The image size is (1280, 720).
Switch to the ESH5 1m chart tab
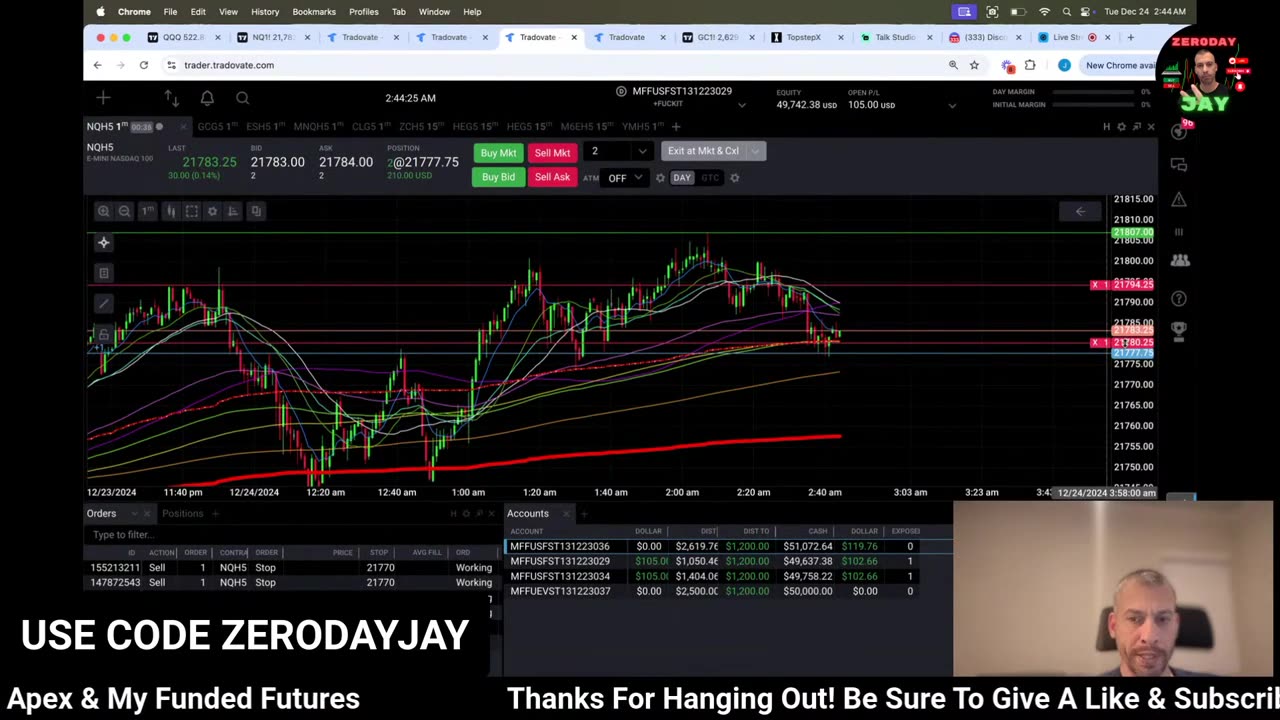(x=263, y=127)
